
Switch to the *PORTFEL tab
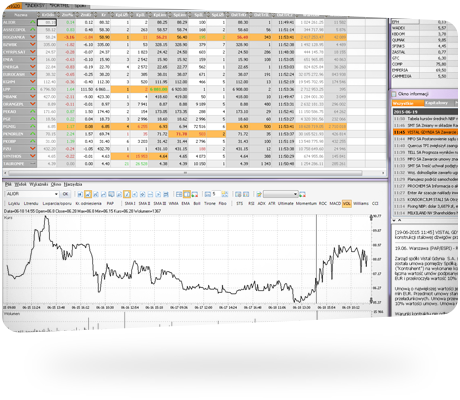59,6
